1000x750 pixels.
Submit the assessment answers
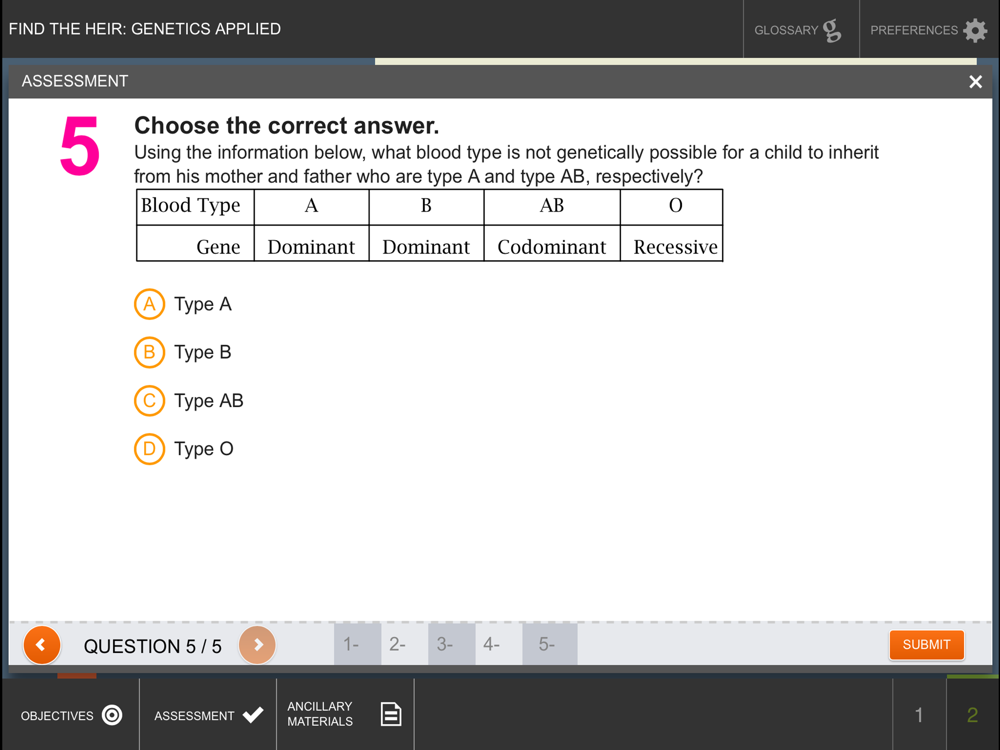[926, 645]
